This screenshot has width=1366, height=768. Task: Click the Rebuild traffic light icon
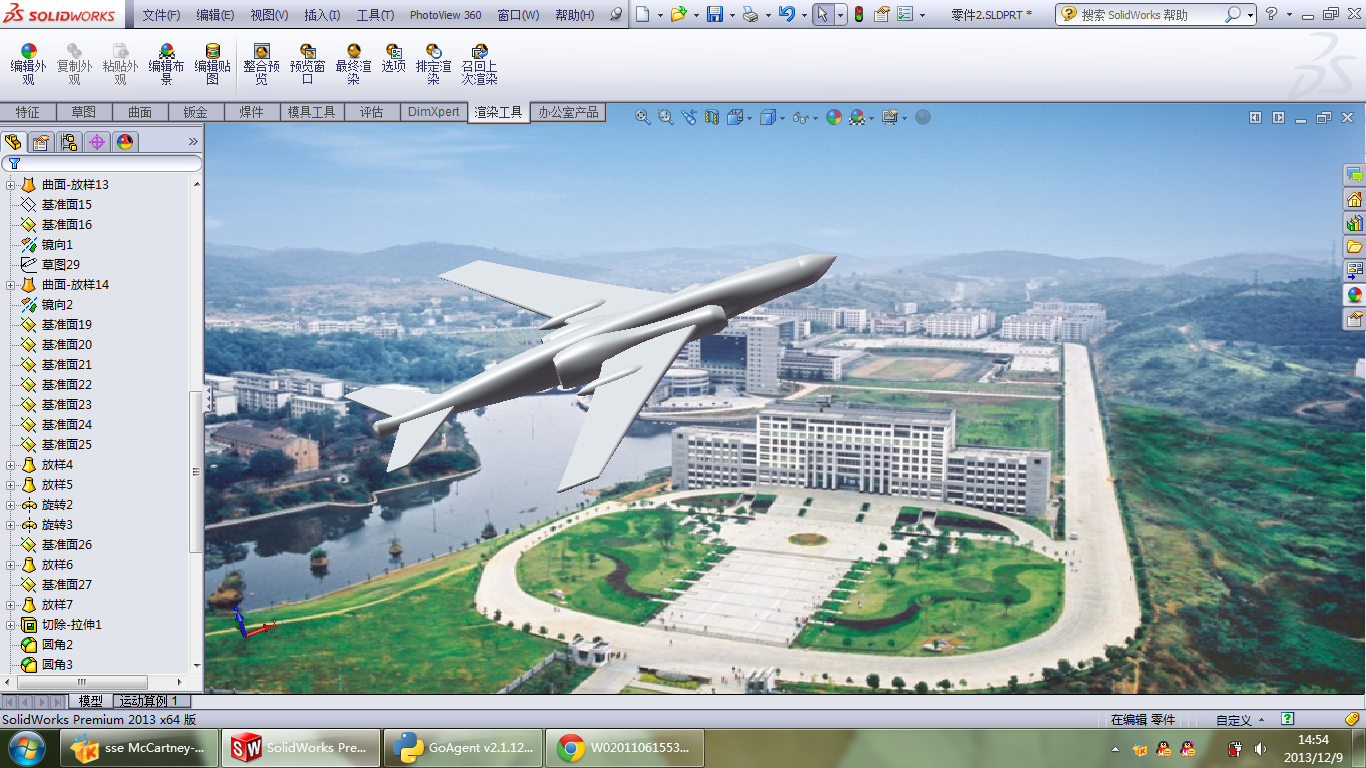coord(858,14)
